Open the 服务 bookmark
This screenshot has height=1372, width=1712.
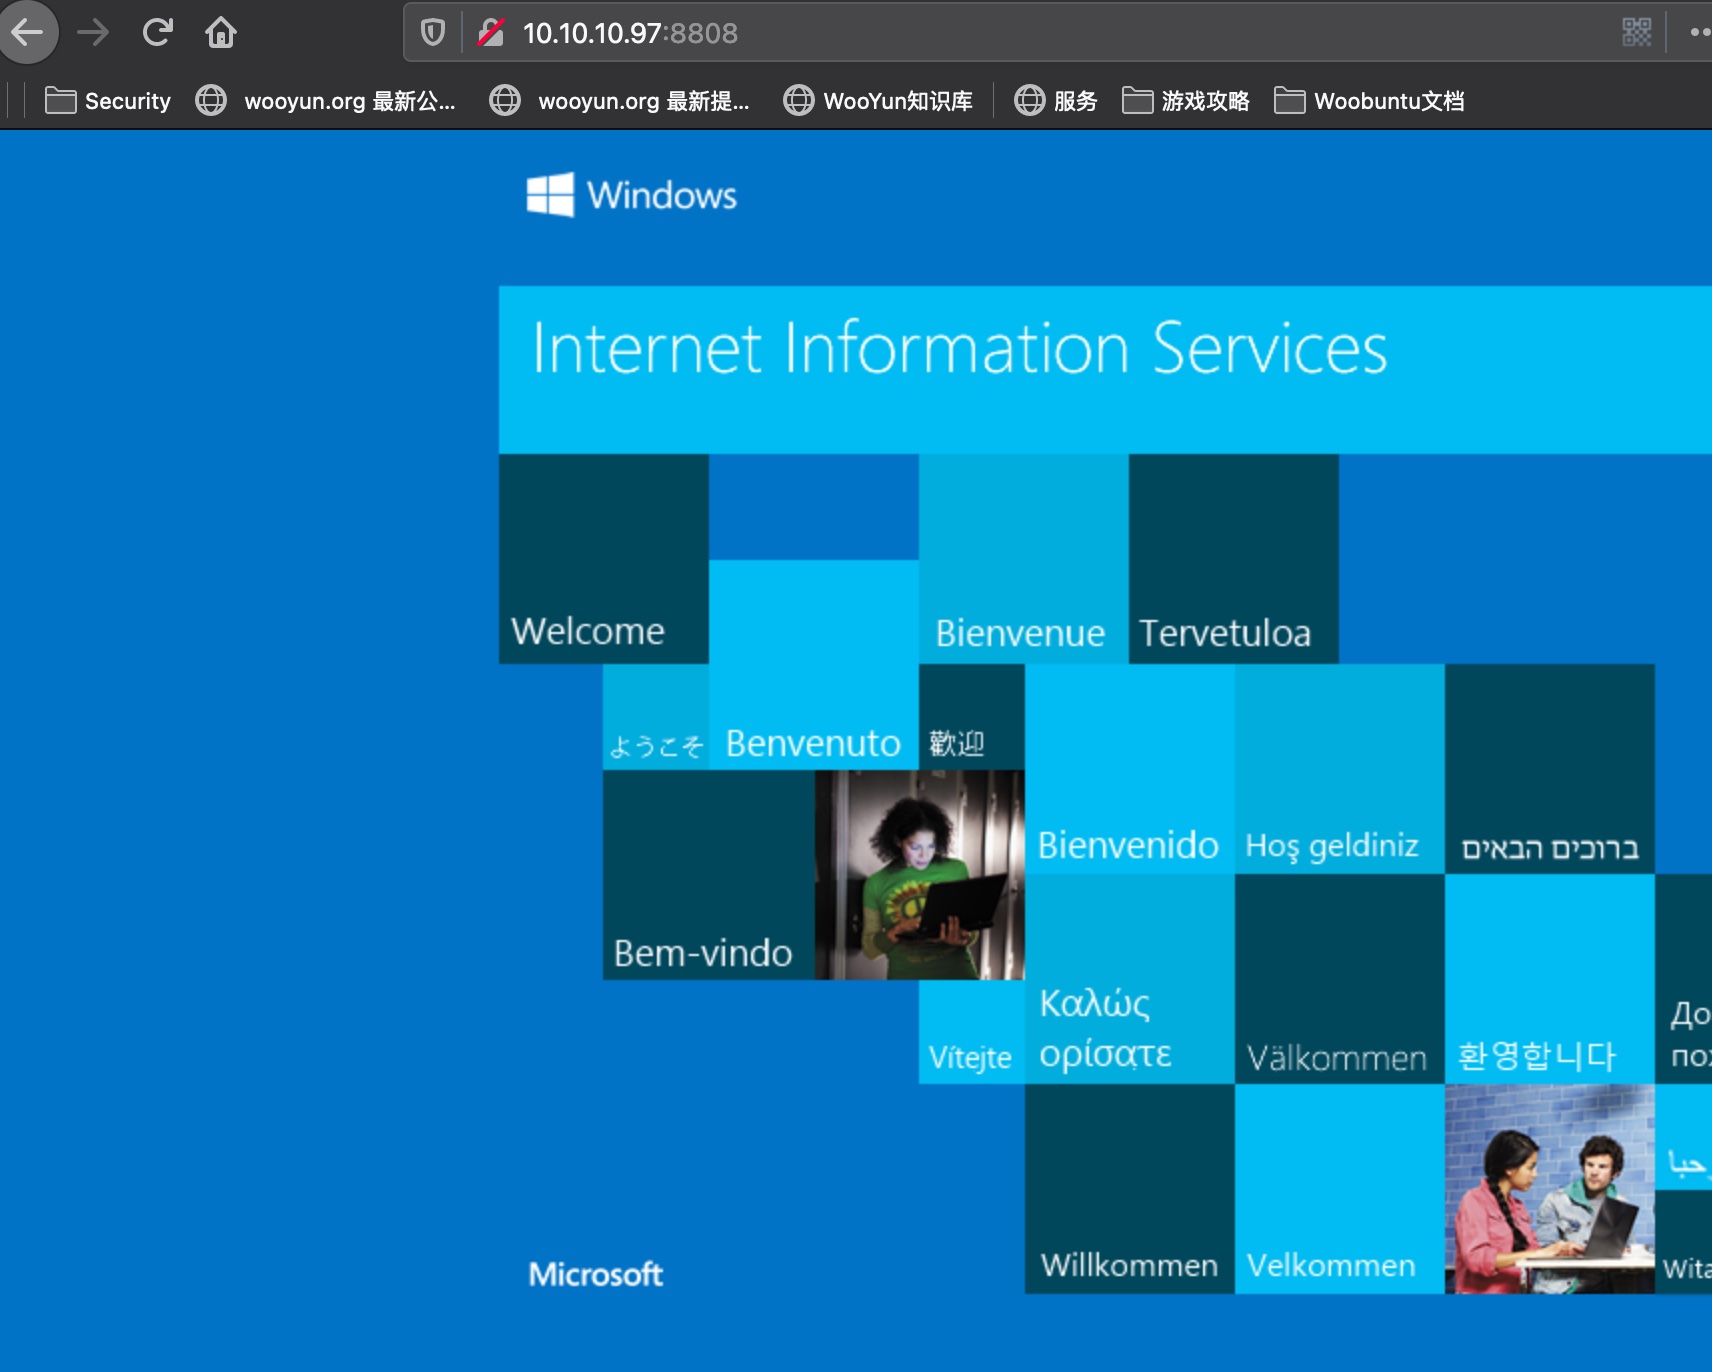[x=1056, y=101]
